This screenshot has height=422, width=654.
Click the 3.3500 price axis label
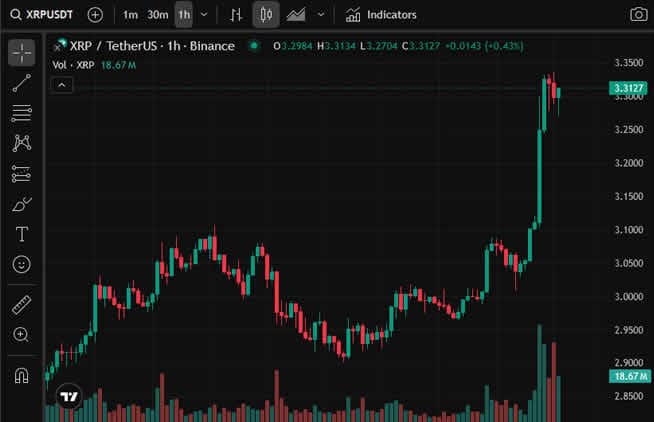[x=629, y=63]
